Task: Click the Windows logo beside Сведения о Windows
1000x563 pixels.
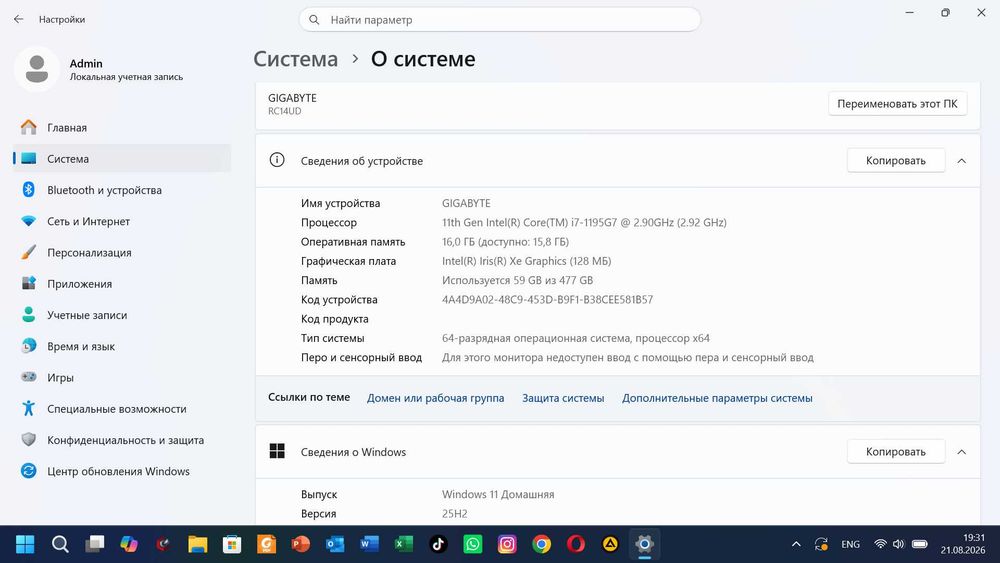Action: pyautogui.click(x=277, y=451)
